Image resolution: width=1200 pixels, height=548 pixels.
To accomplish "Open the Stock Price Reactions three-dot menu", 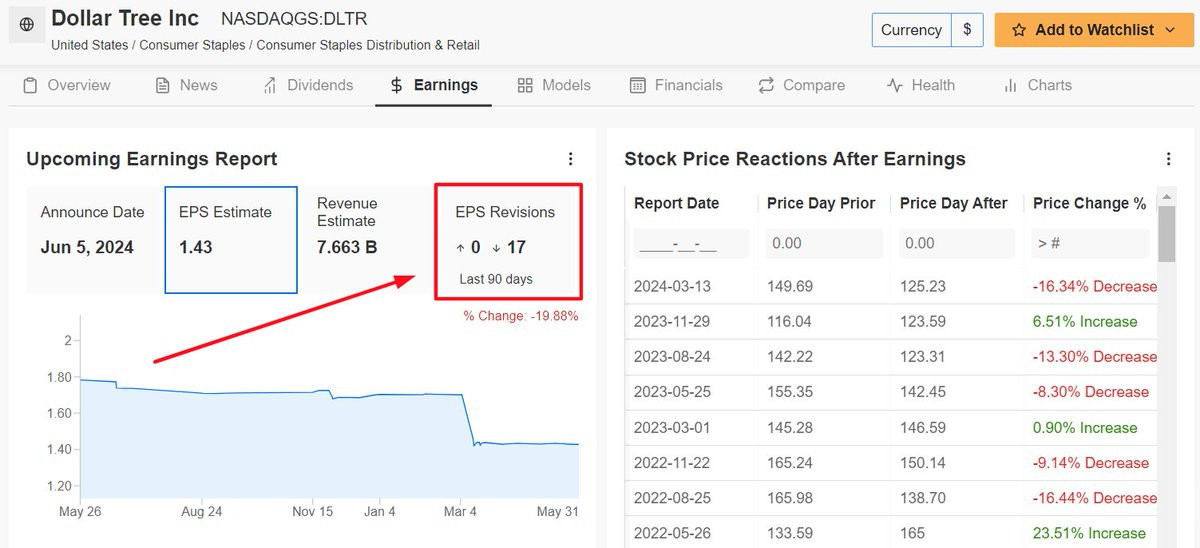I will click(1168, 159).
